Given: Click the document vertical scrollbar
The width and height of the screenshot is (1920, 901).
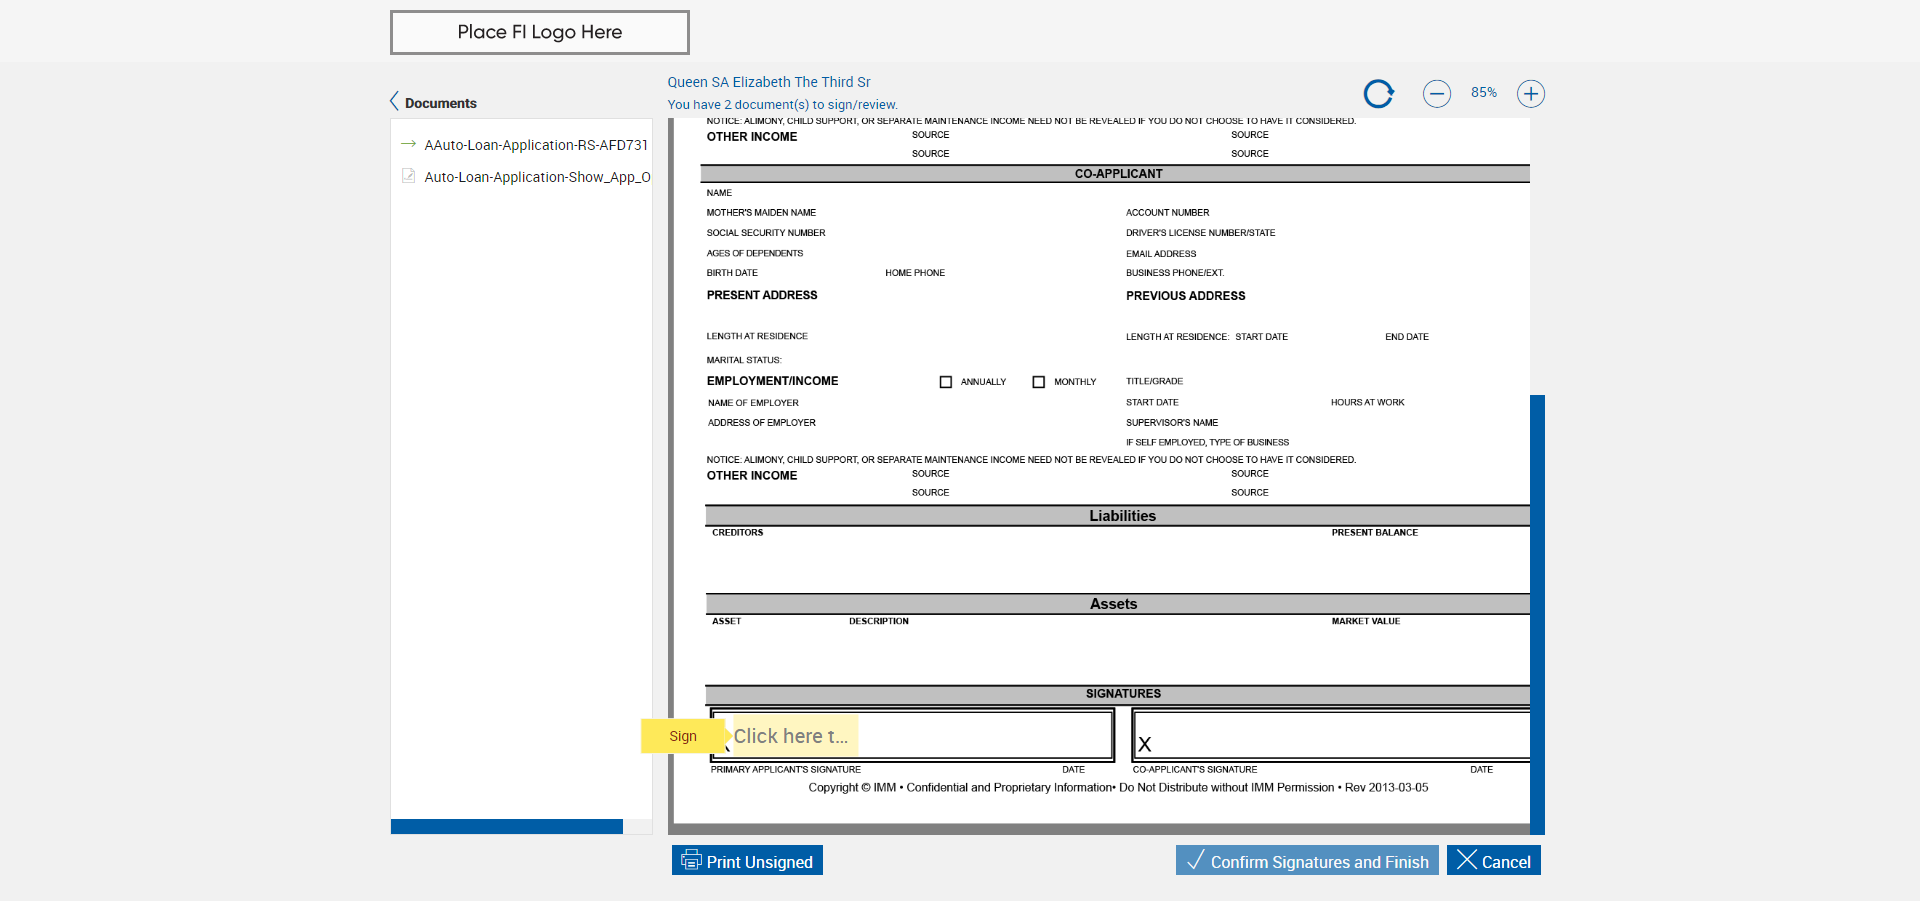Looking at the screenshot, I should 1537,614.
